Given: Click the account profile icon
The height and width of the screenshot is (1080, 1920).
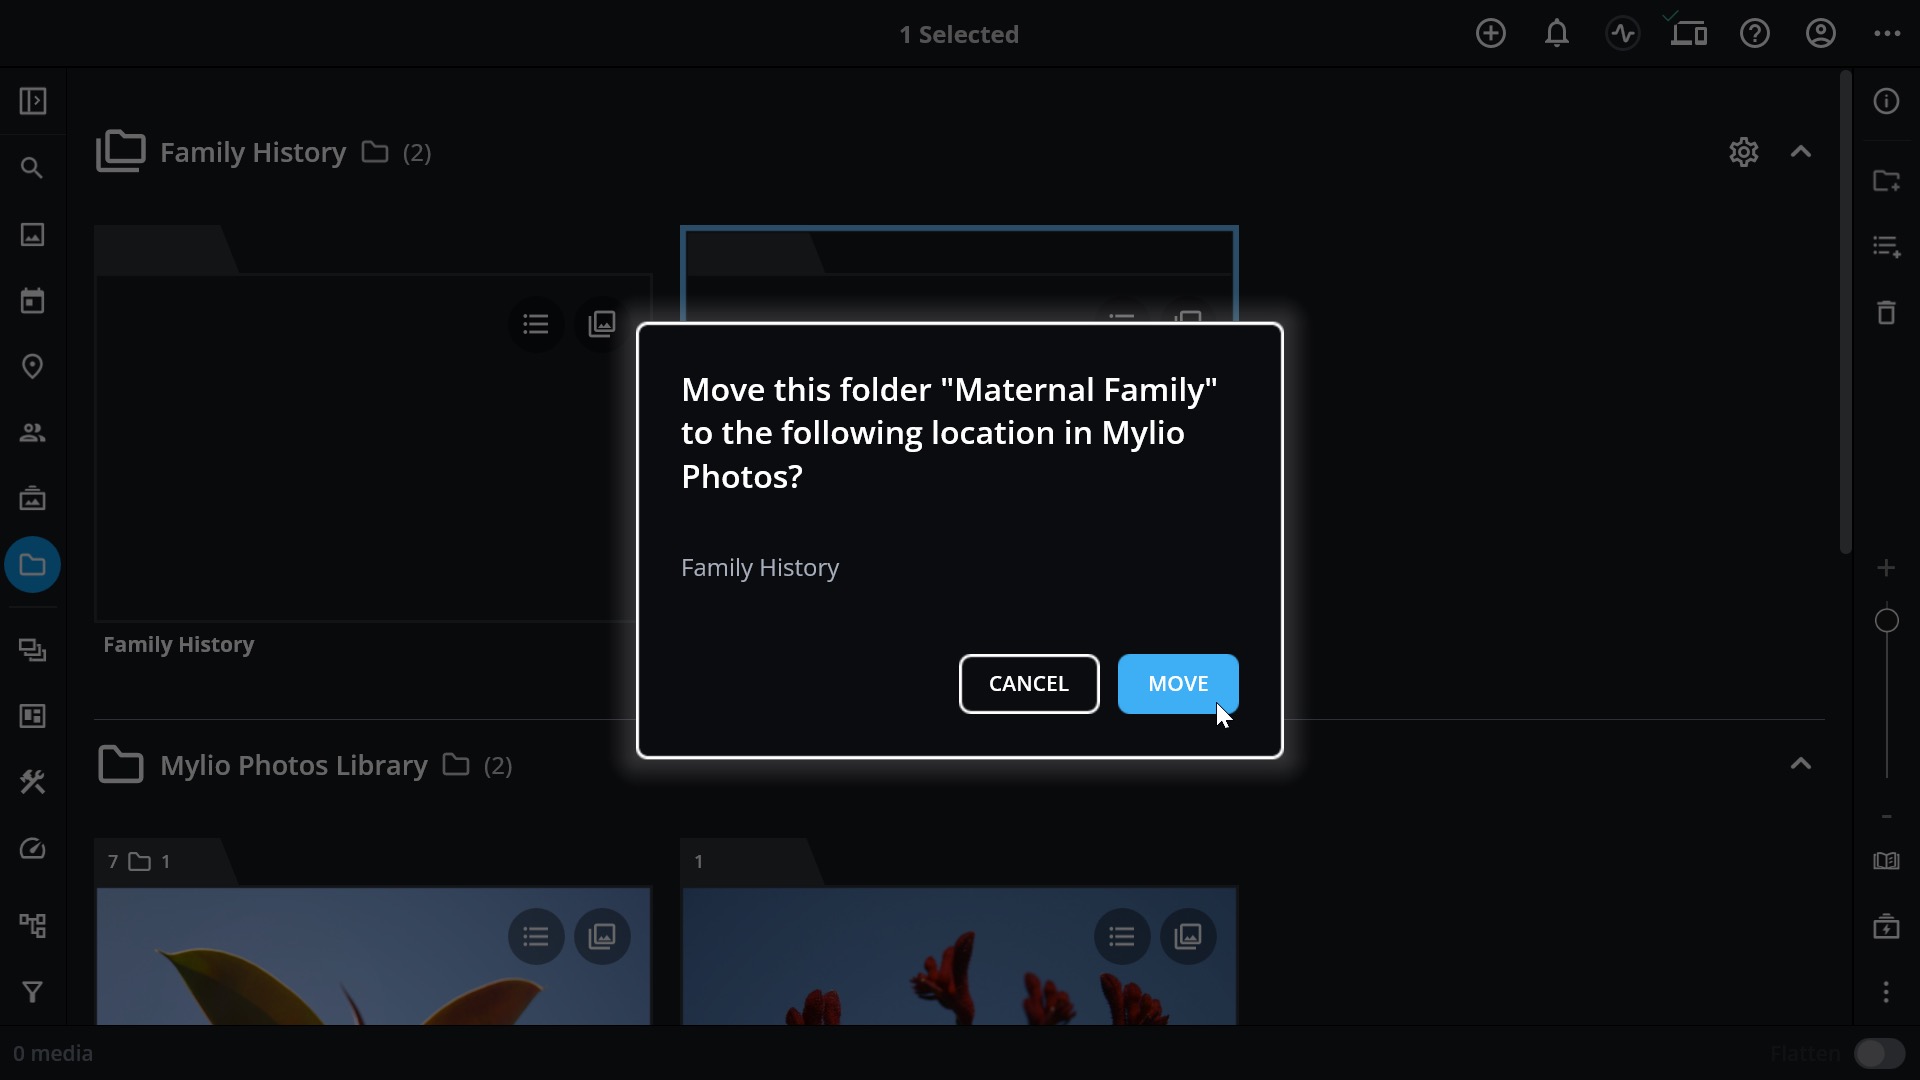Looking at the screenshot, I should 1820,34.
